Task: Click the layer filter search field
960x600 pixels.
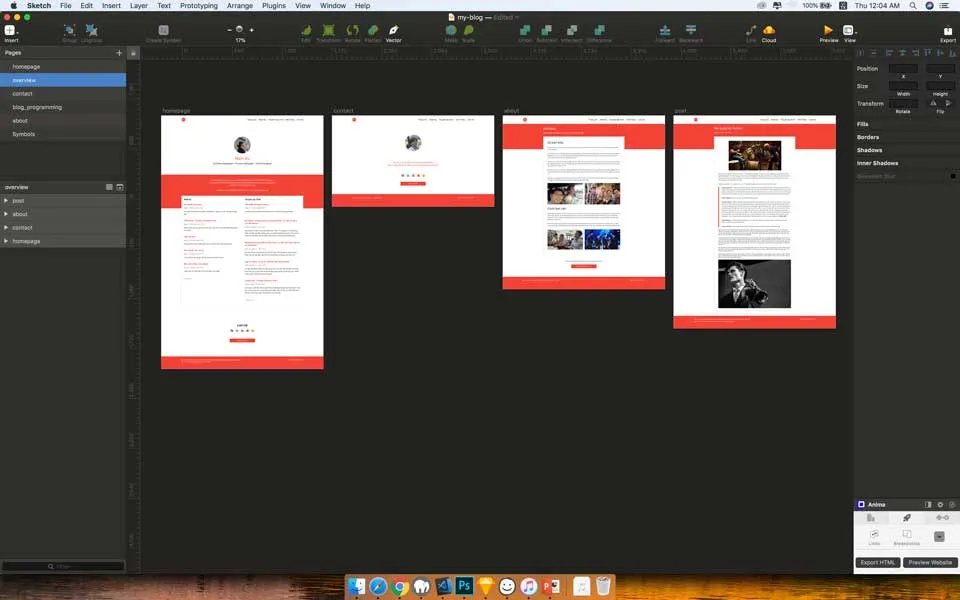Action: pos(63,567)
